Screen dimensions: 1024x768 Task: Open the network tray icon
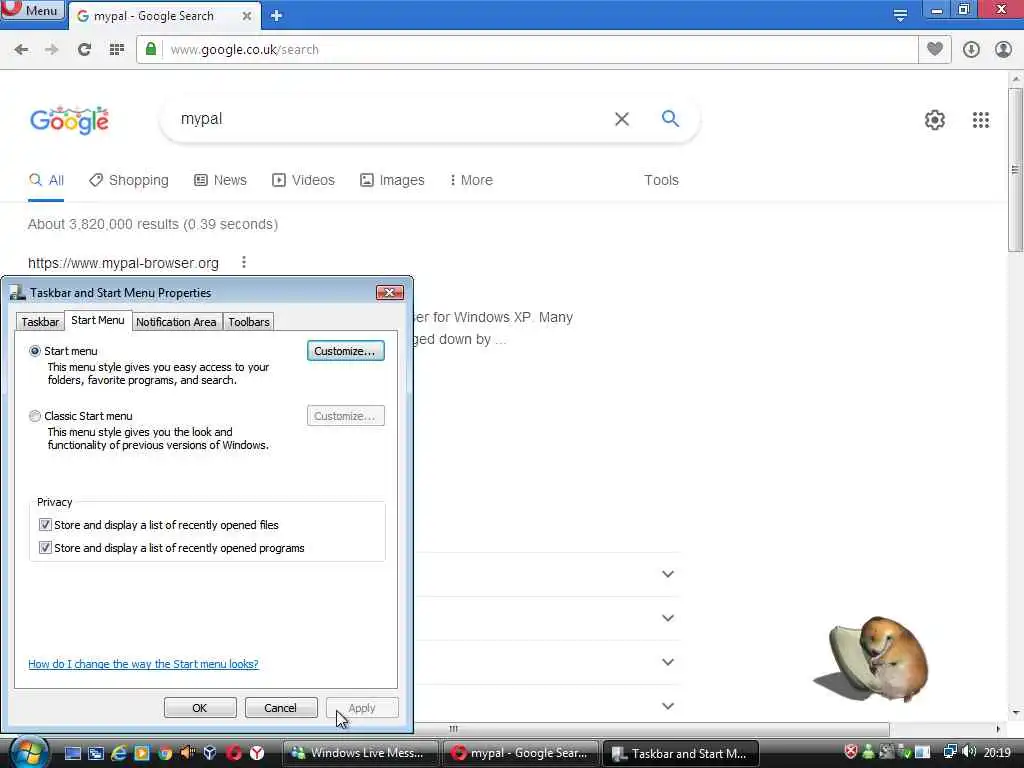[x=950, y=752]
